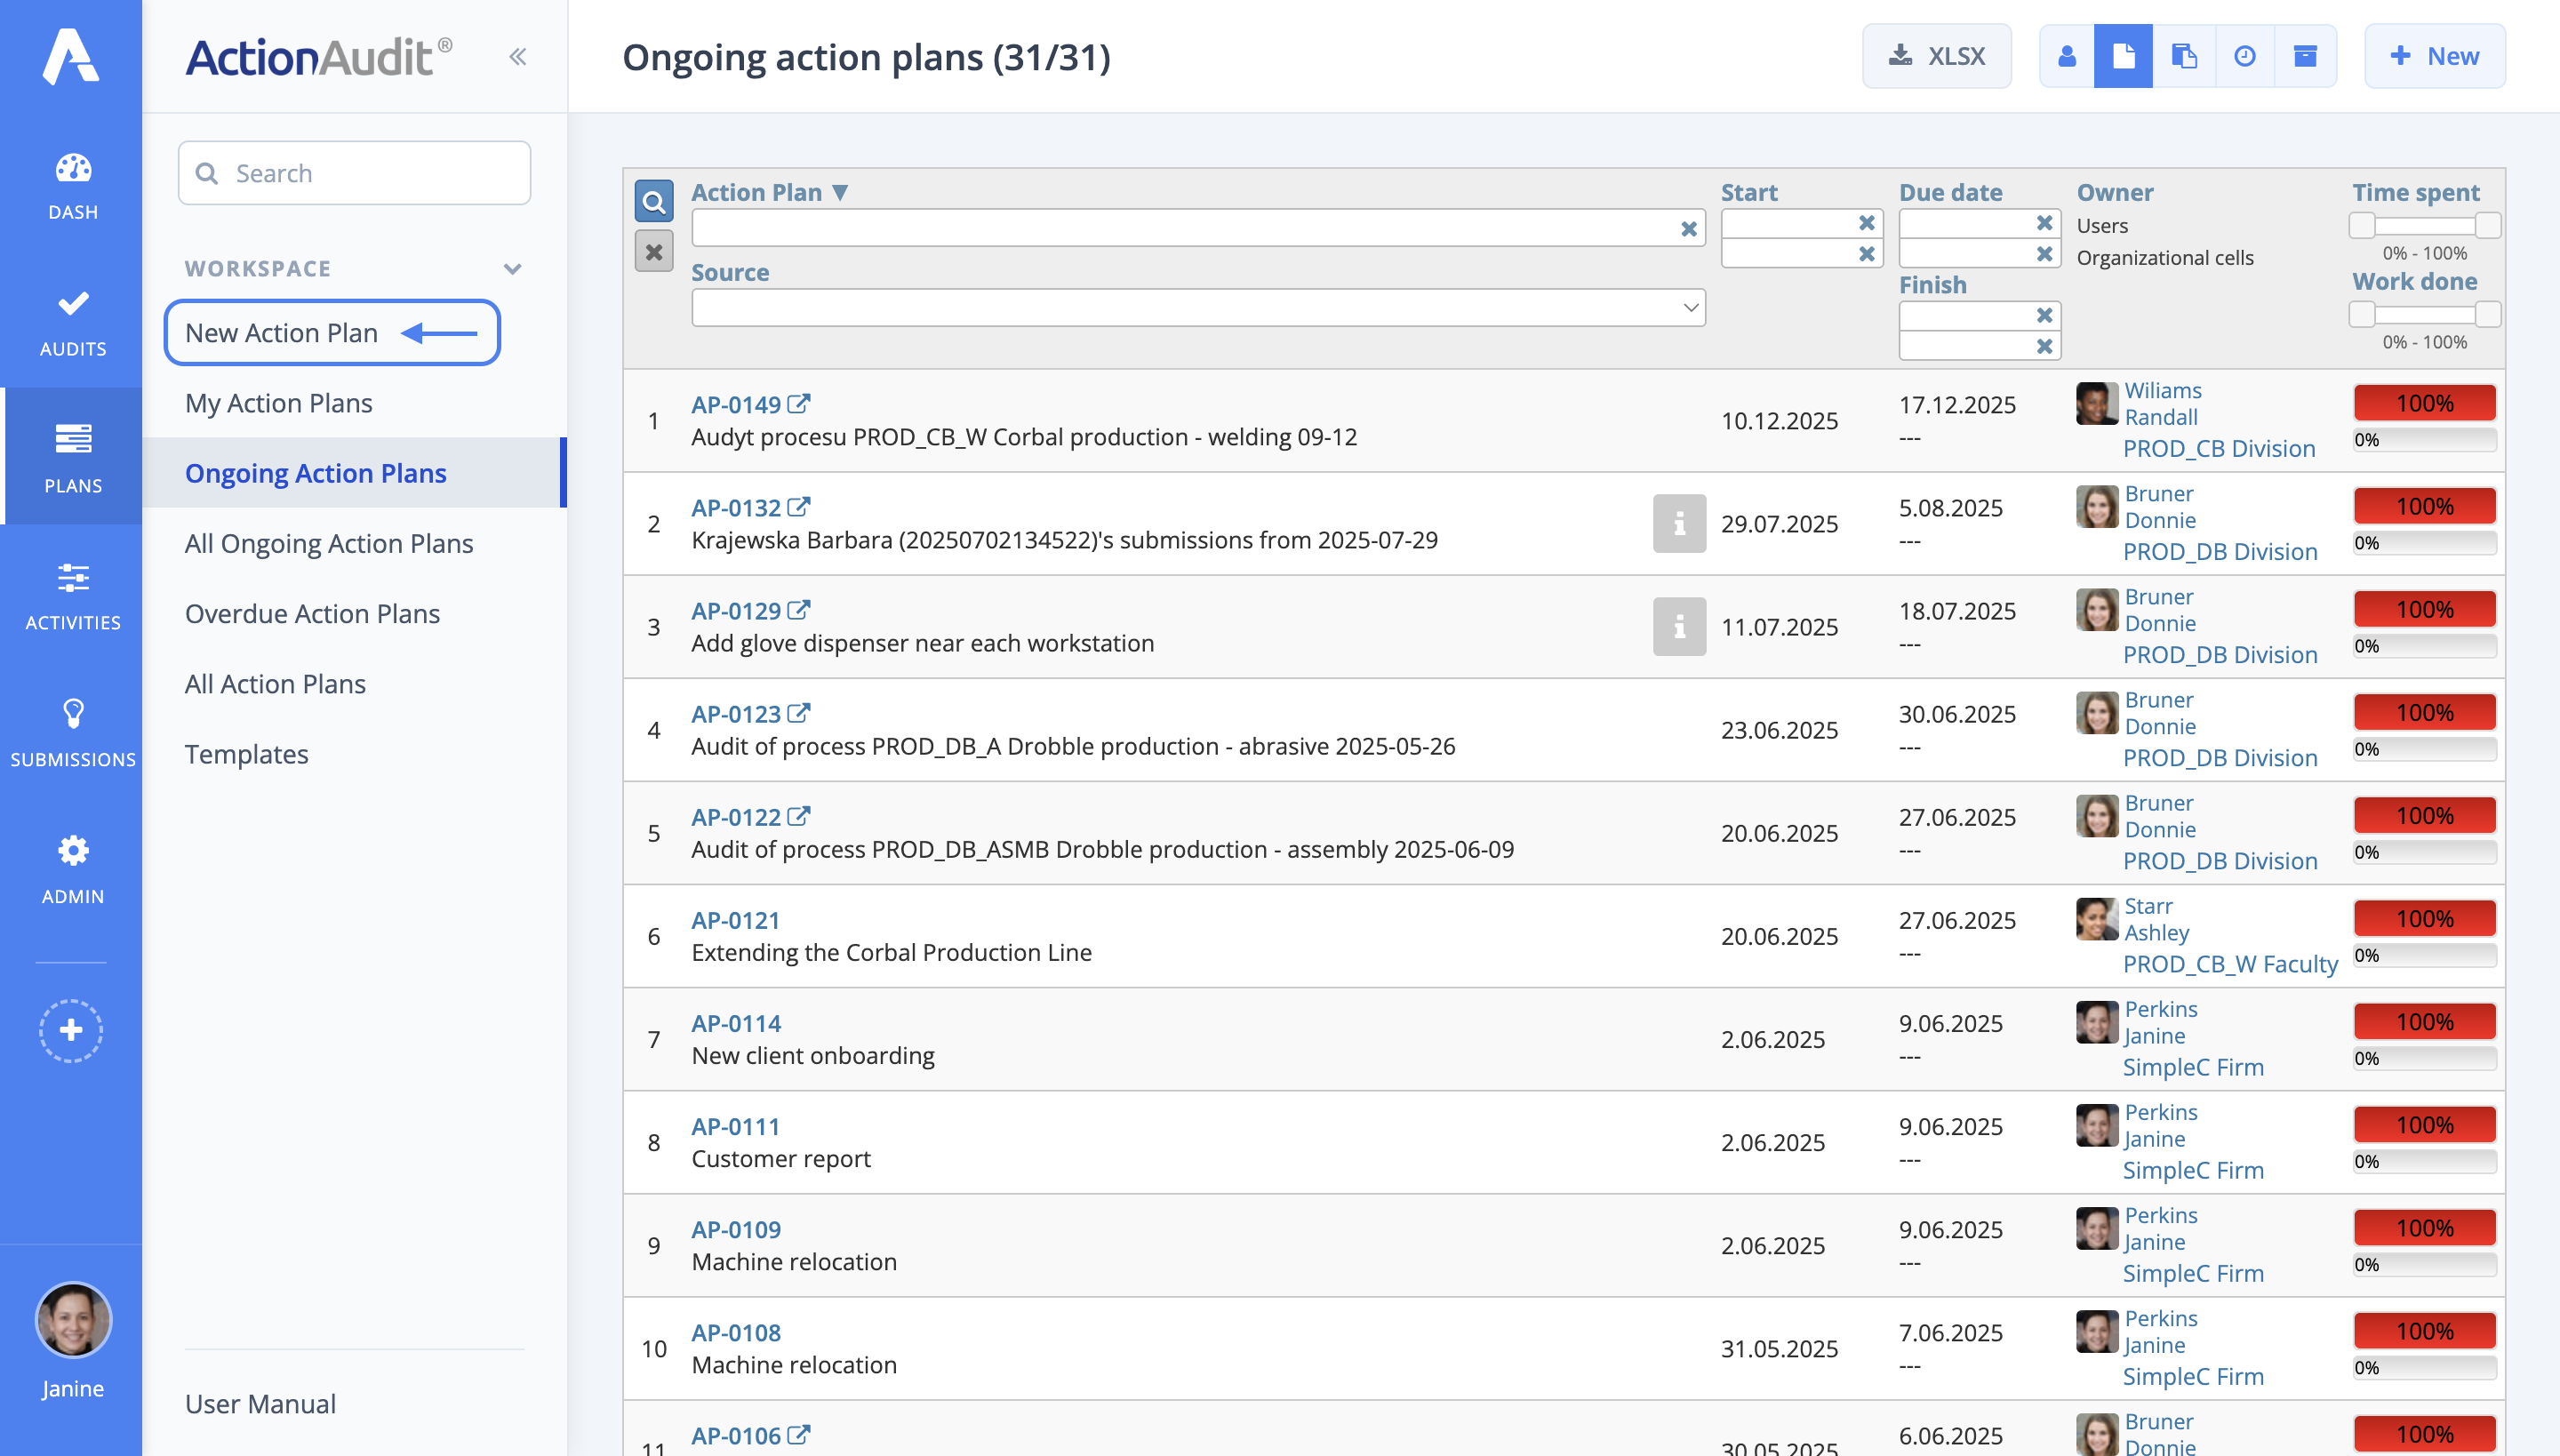Click inside the Search field

(x=354, y=172)
